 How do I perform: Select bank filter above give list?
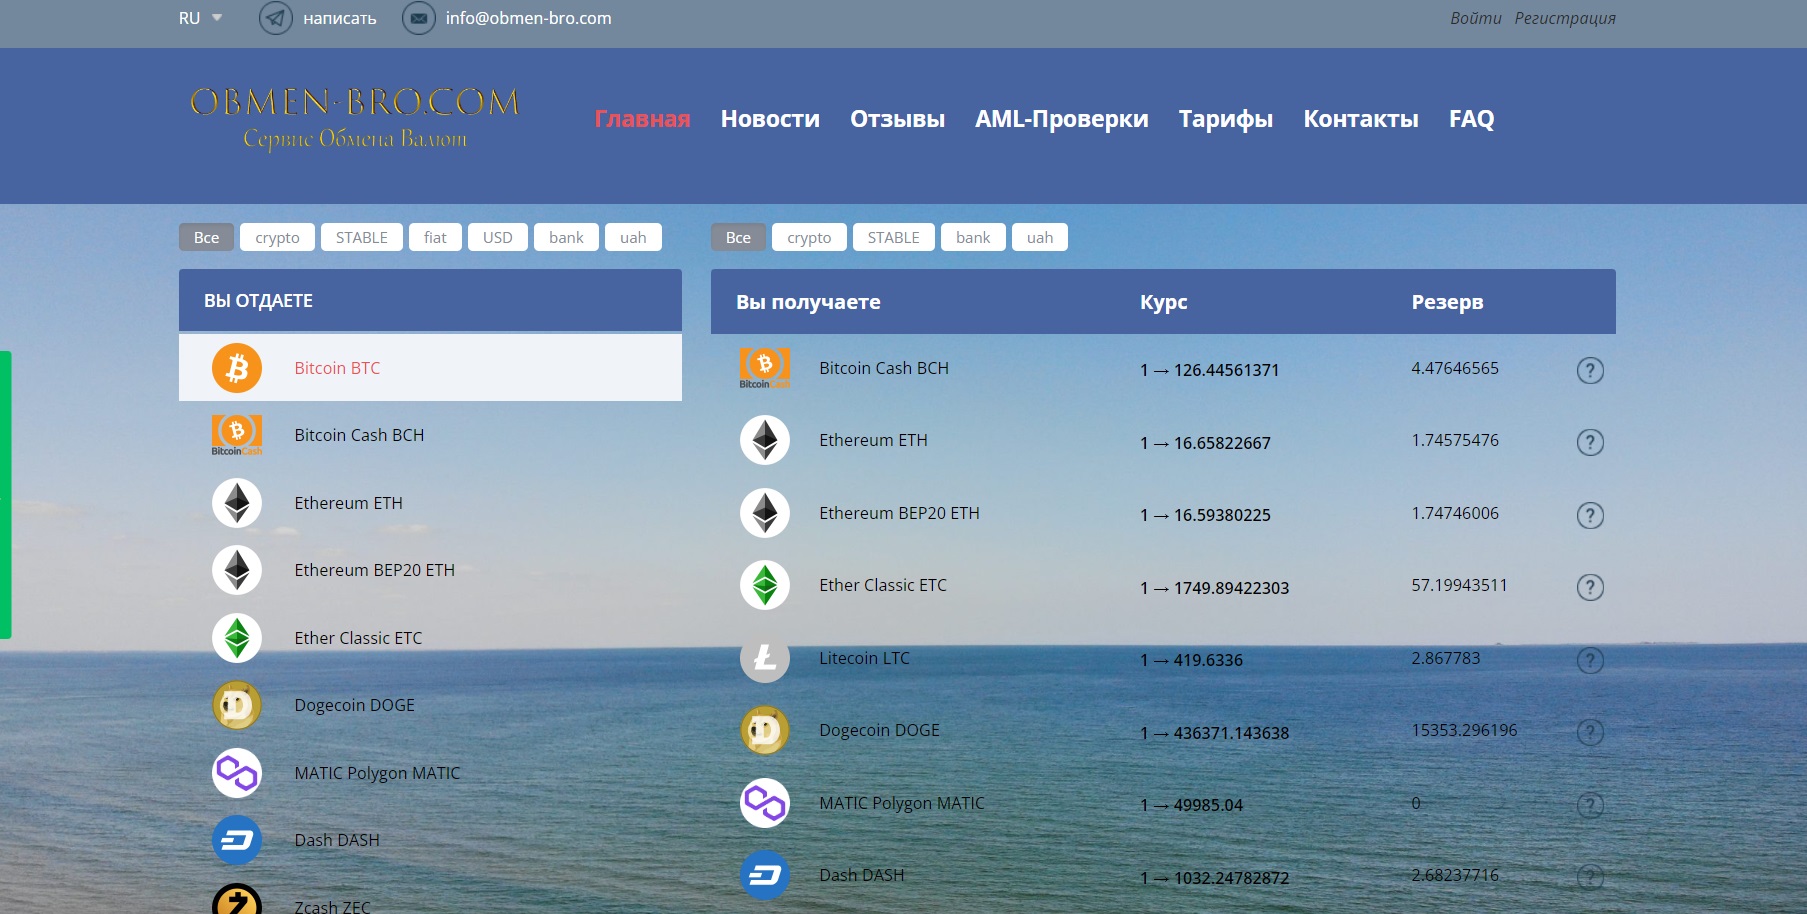coord(566,237)
